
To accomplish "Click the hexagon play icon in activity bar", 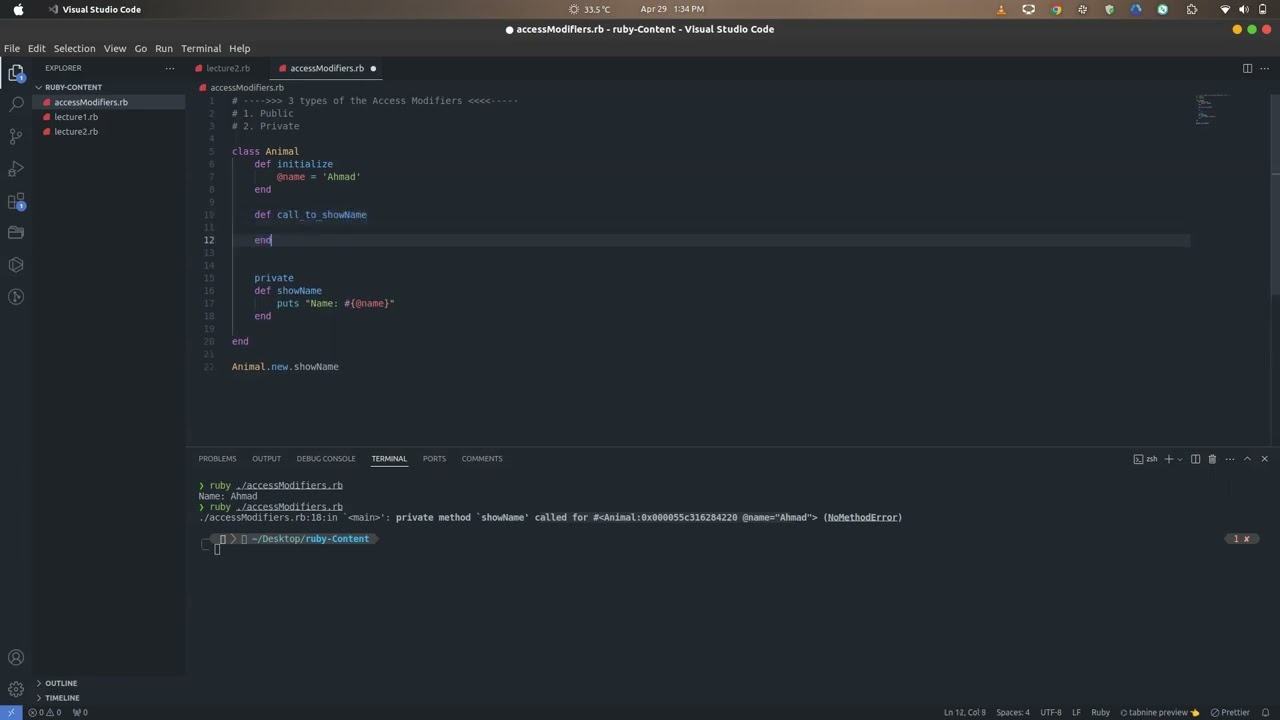I will [16, 265].
